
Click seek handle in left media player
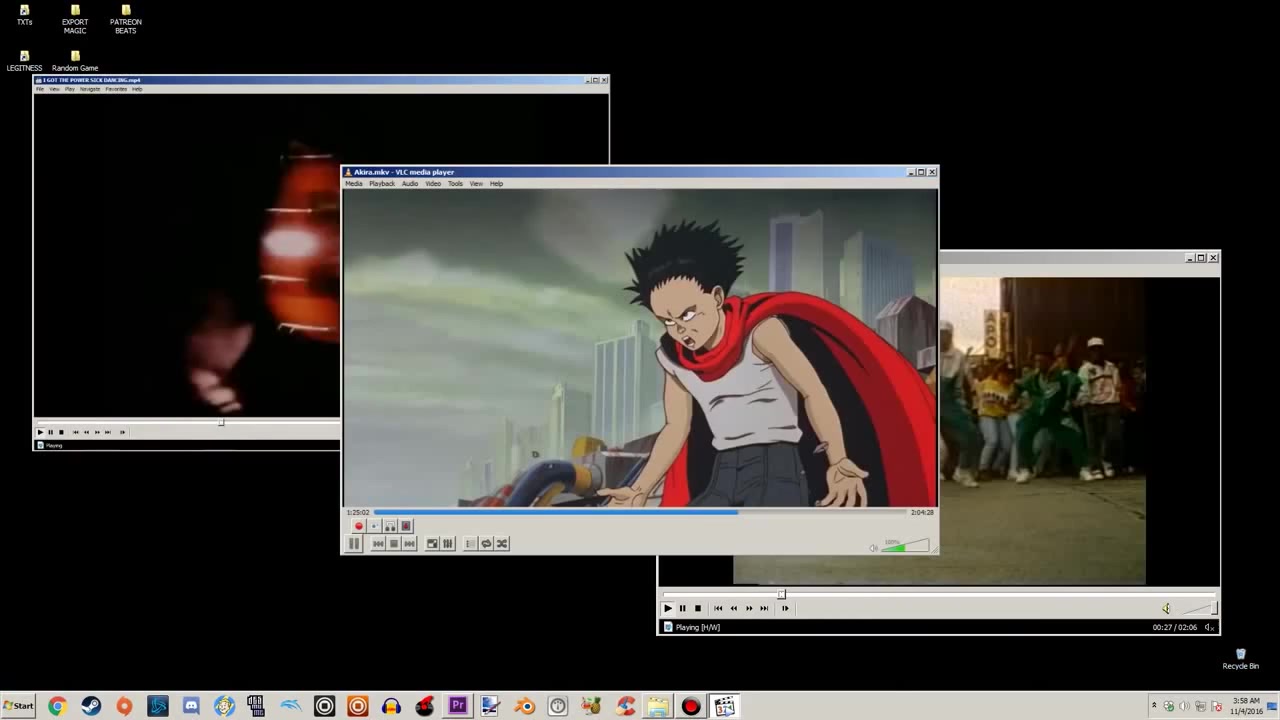coord(221,422)
